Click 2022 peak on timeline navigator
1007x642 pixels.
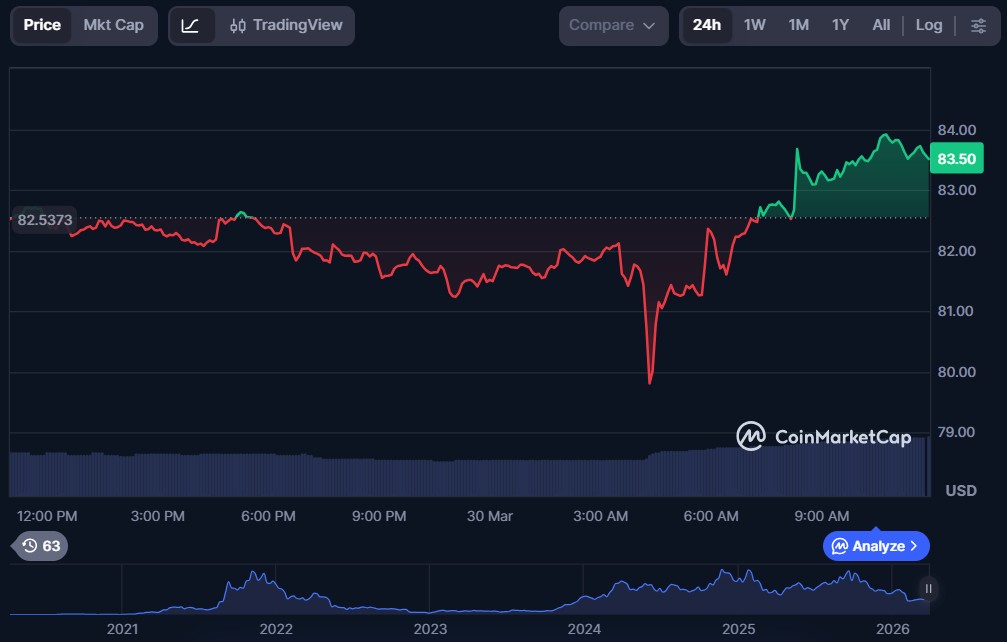[x=259, y=577]
